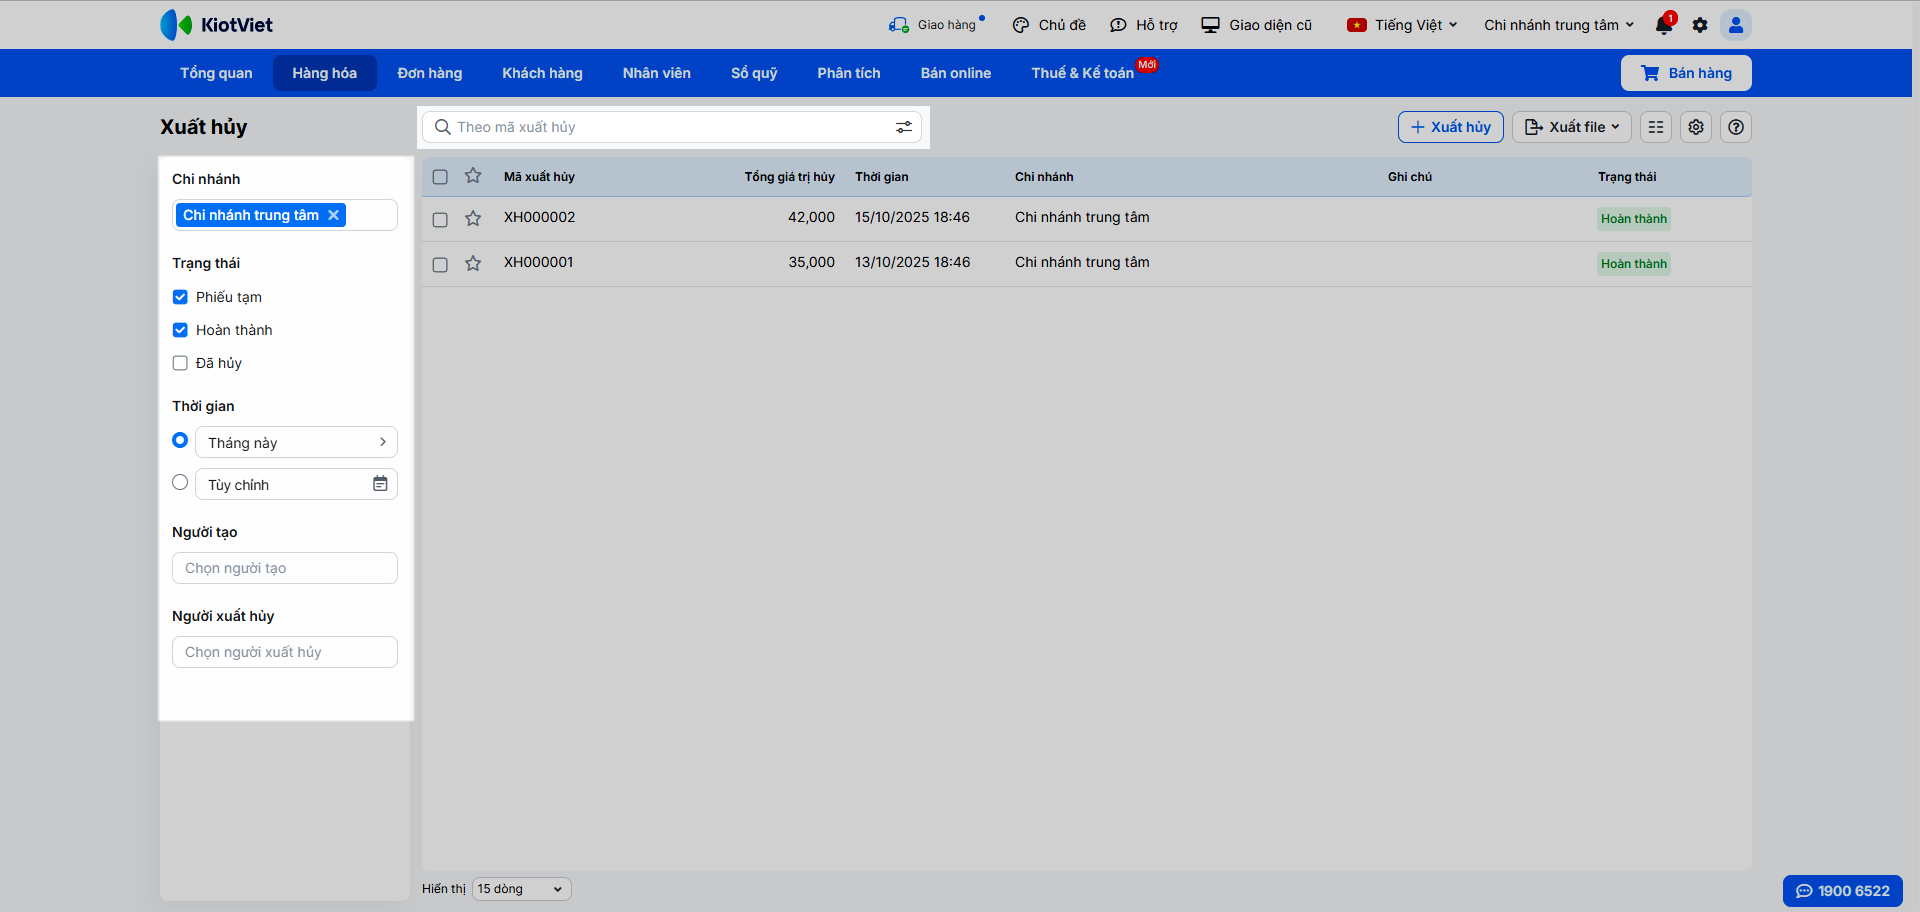Remove Chi nhánh trung tâm filter tag

[333, 215]
